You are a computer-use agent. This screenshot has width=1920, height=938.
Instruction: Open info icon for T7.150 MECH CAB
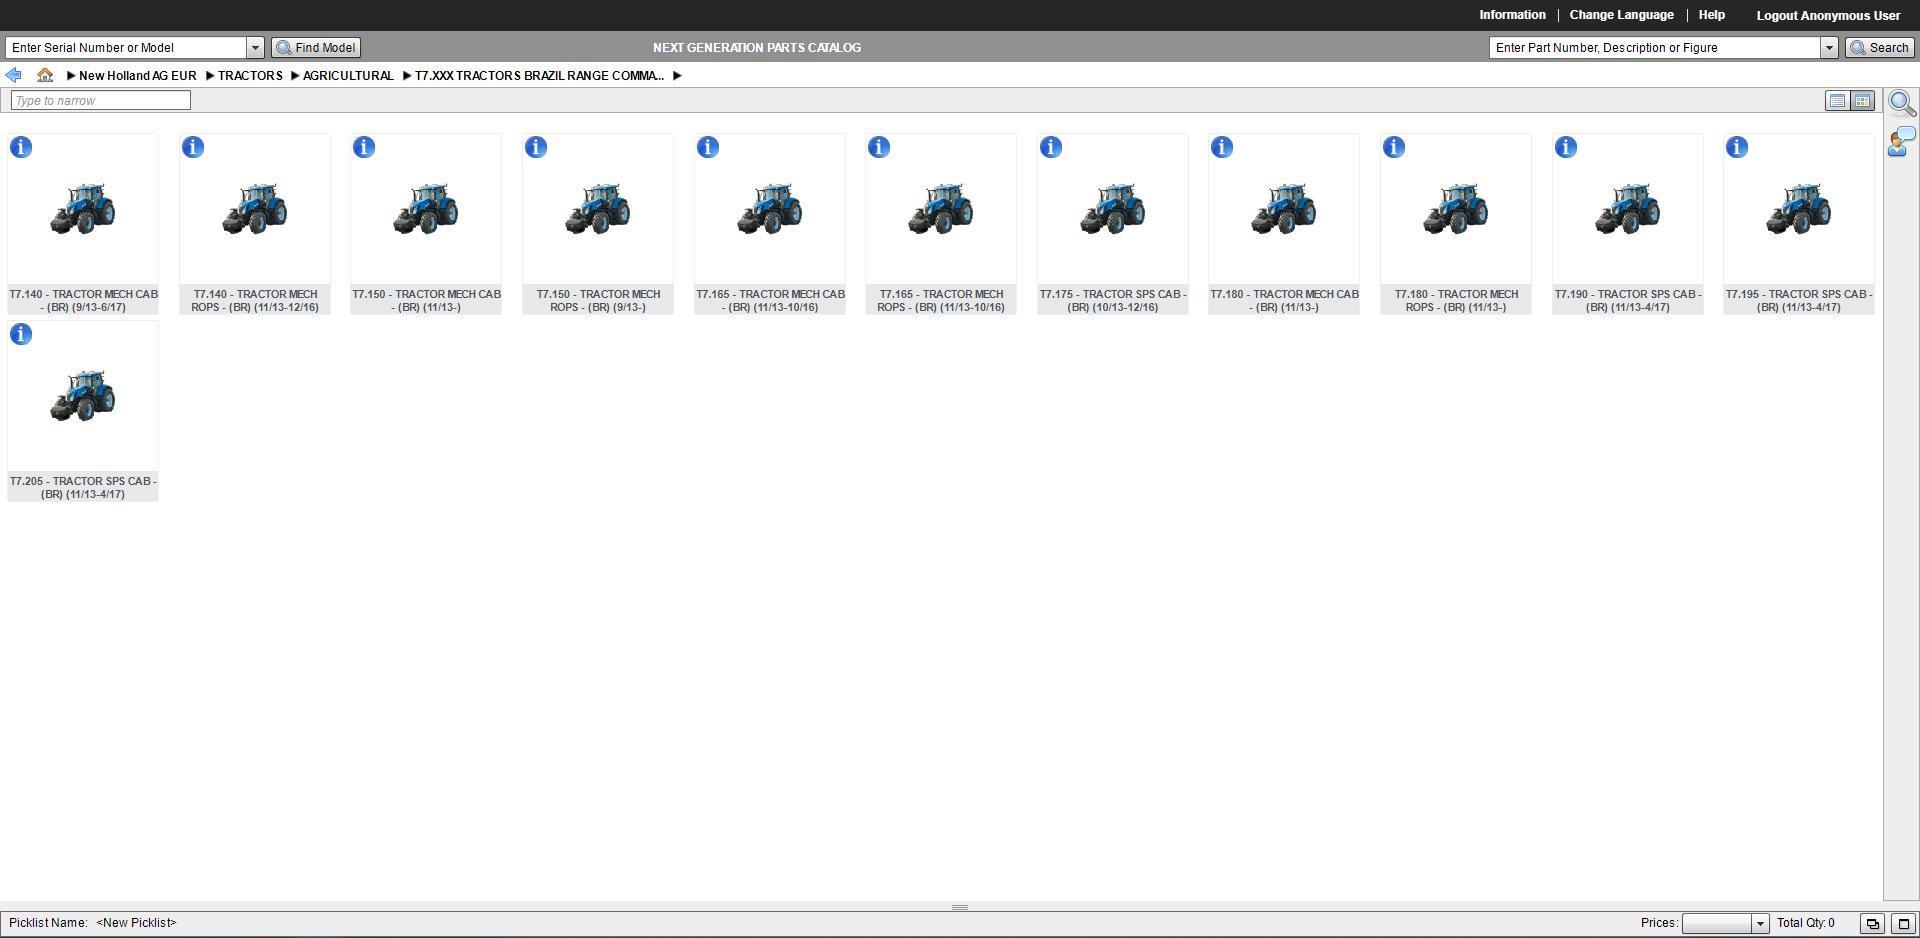(364, 148)
